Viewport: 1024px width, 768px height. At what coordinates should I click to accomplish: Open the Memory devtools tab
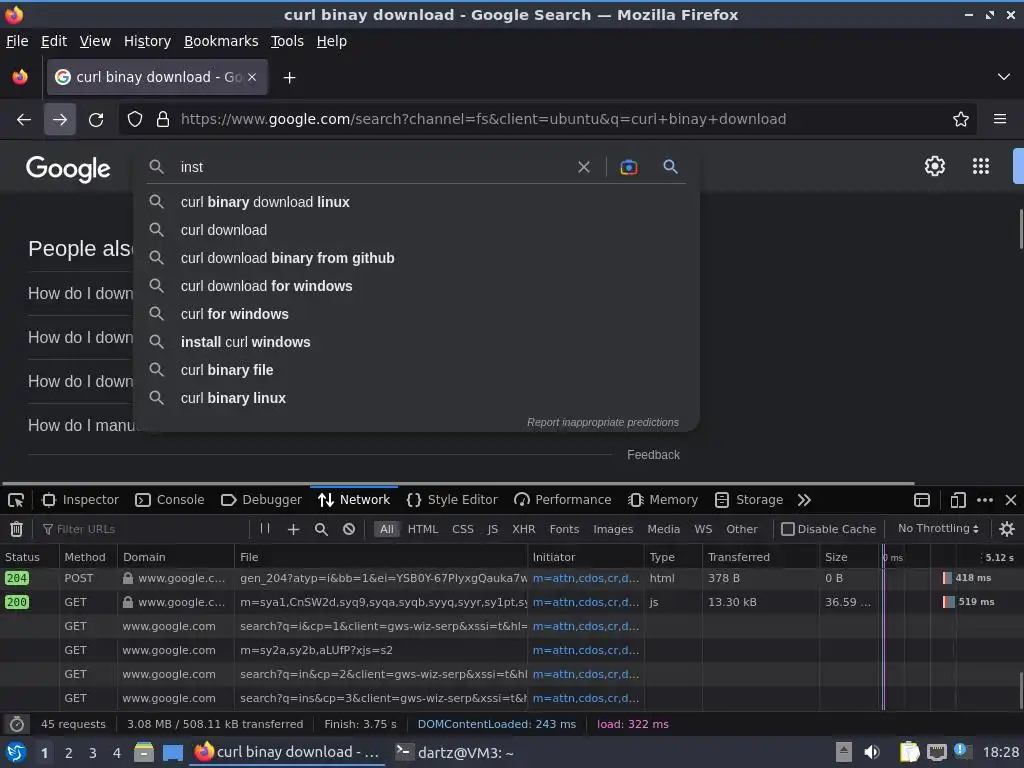point(663,500)
